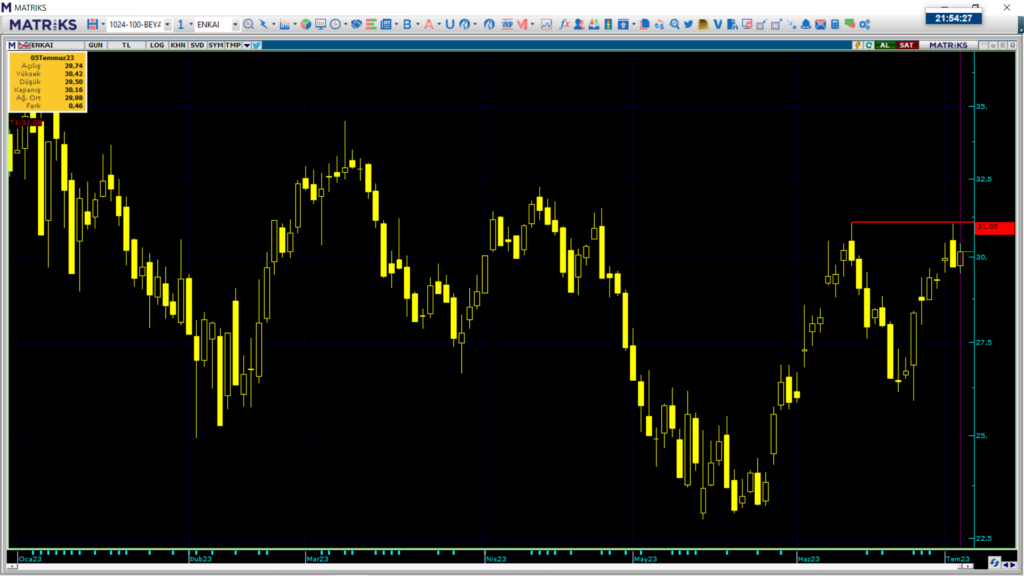Click the bold B toolbar icon
The width and height of the screenshot is (1024, 576).
tap(407, 24)
